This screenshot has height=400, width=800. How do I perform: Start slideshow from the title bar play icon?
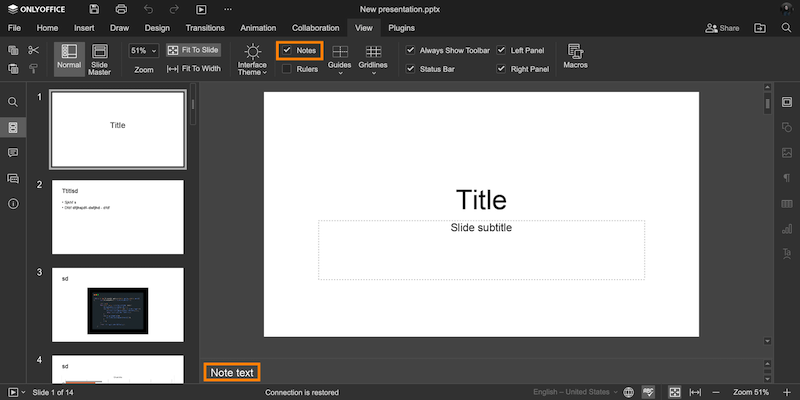[x=201, y=9]
